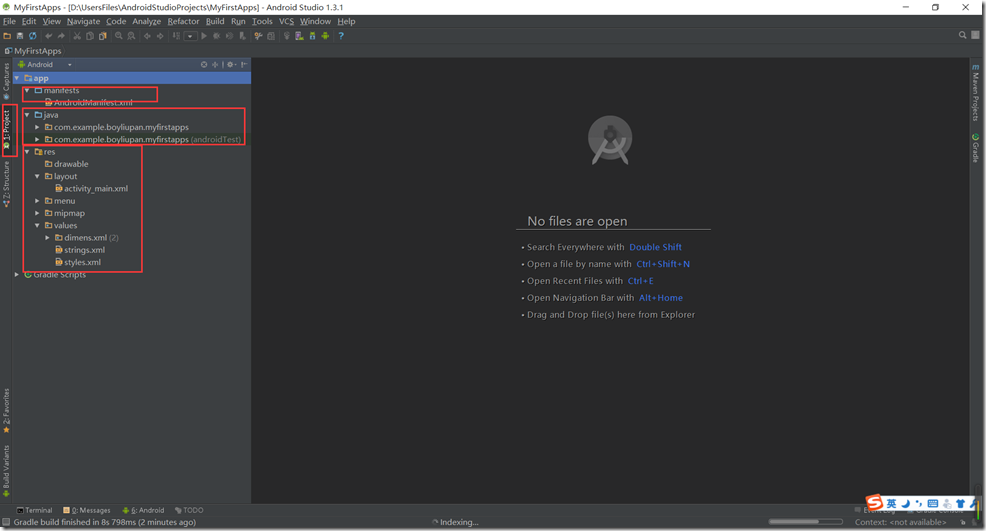Click the Cut scissors toolbar icon
Screen dimensions: 986x531
76,36
